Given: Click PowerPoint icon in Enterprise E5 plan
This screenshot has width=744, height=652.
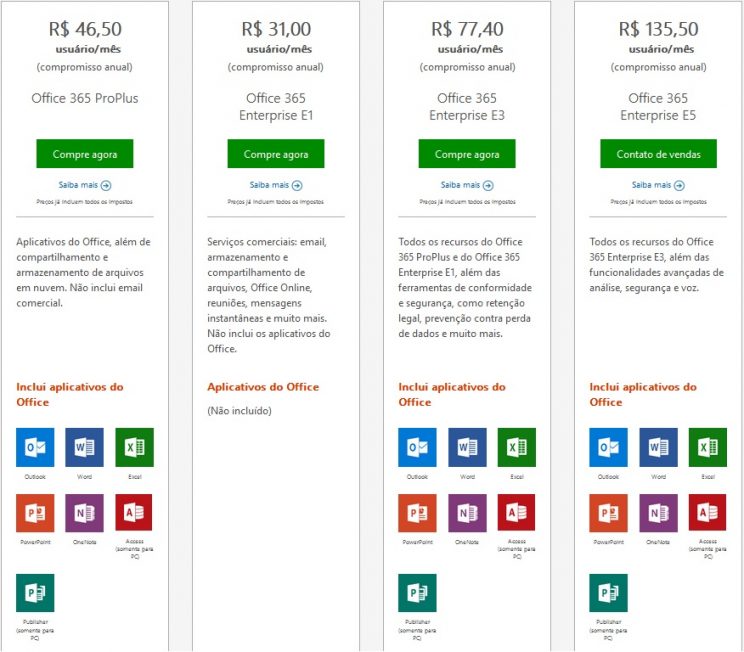Looking at the screenshot, I should [x=608, y=512].
